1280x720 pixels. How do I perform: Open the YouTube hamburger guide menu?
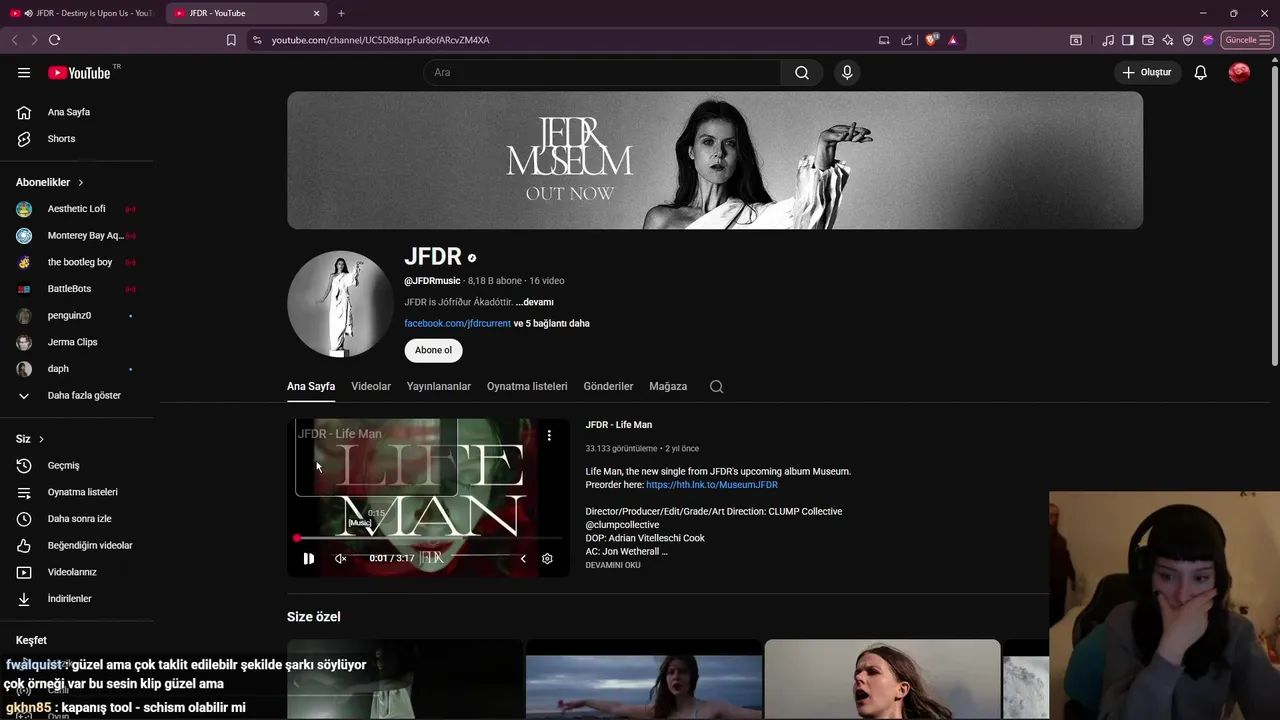24,73
